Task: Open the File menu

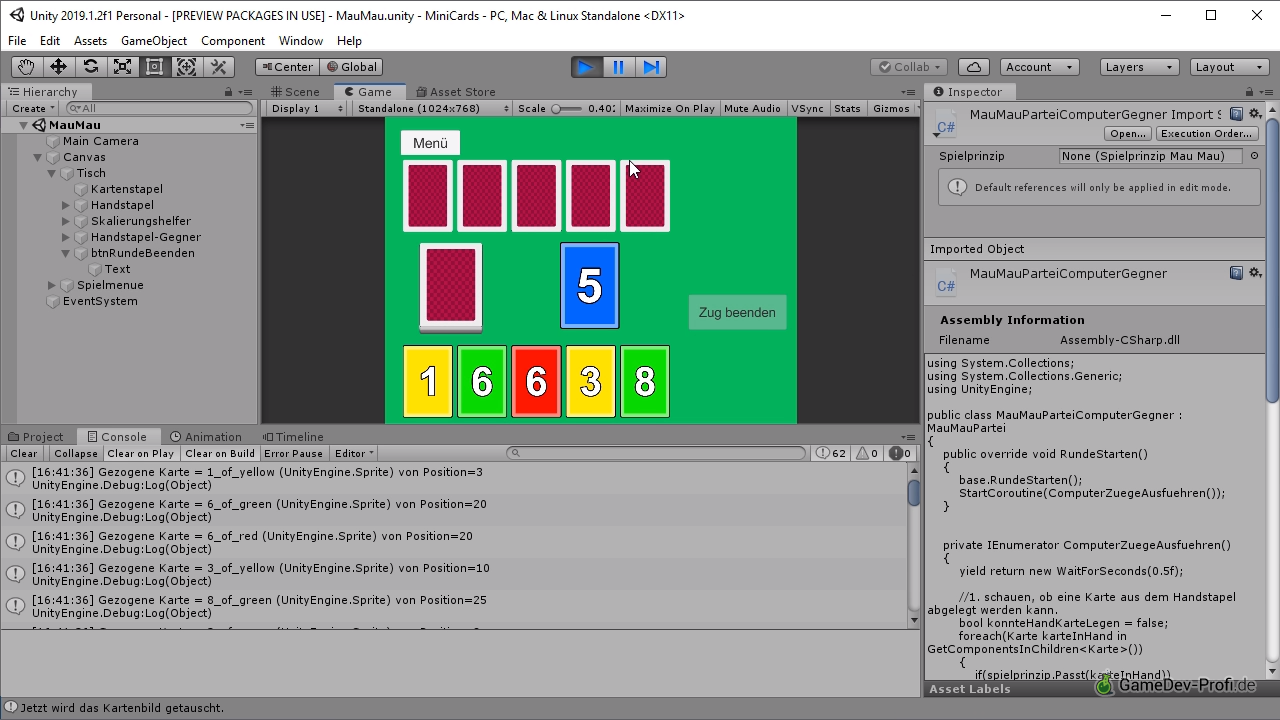Action: point(17,41)
